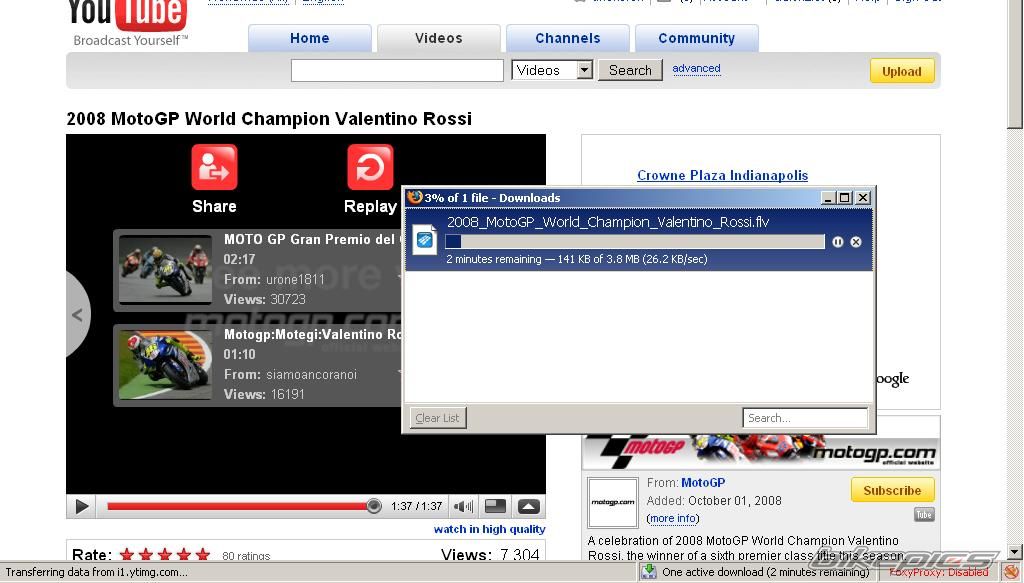The height and width of the screenshot is (583, 1024).
Task: Click the Motogp:Motegi:Valentino video title
Action: (313, 335)
